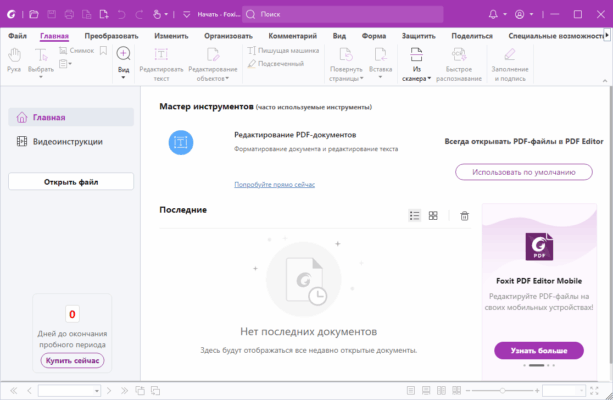Viewport: 613px width, 400px height.
Task: Clear recent list with trash icon
Action: point(464,216)
